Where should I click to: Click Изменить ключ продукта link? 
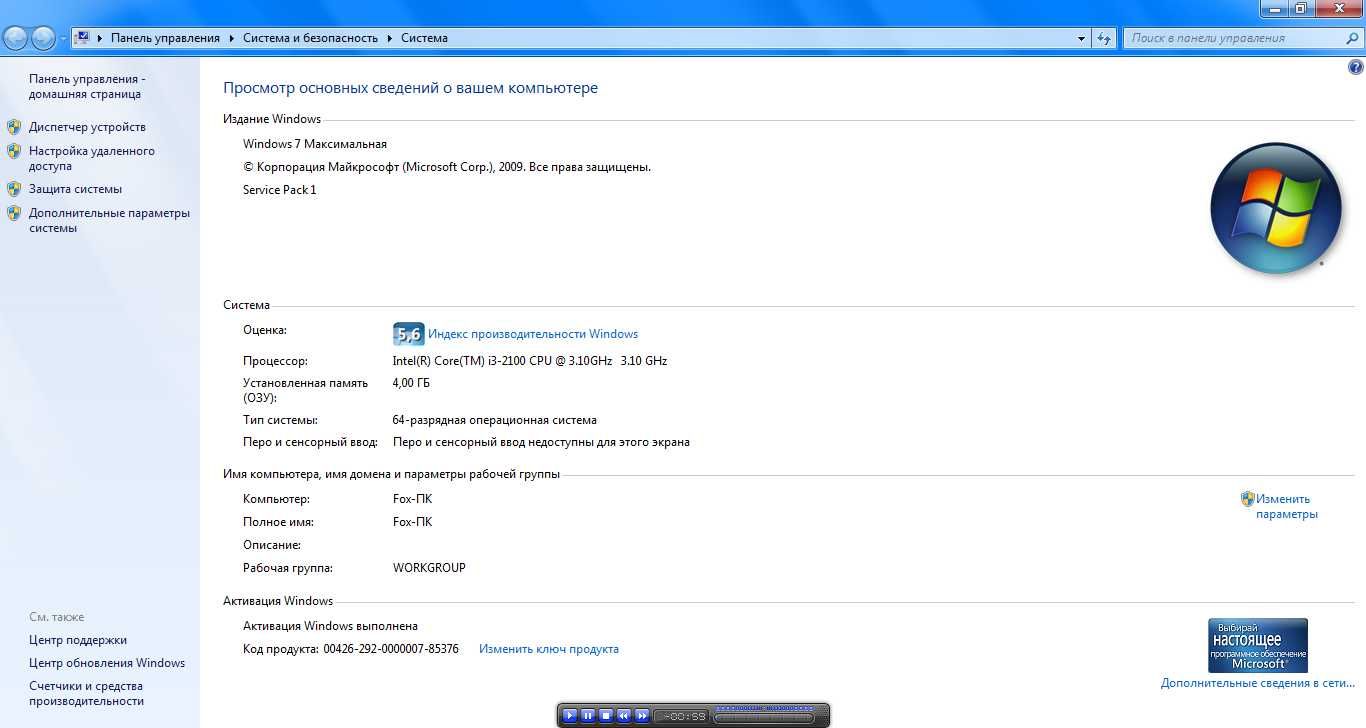[x=549, y=649]
